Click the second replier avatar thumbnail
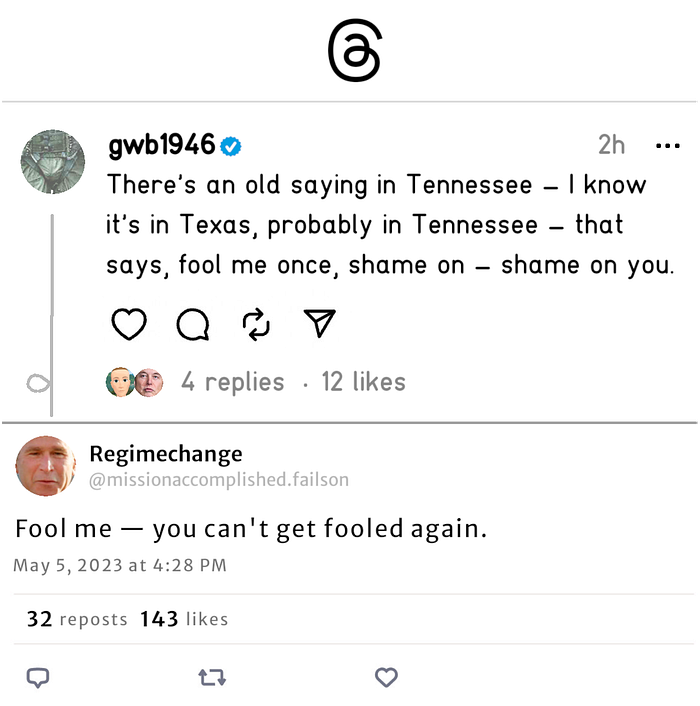This screenshot has height=706, width=700. [x=149, y=382]
